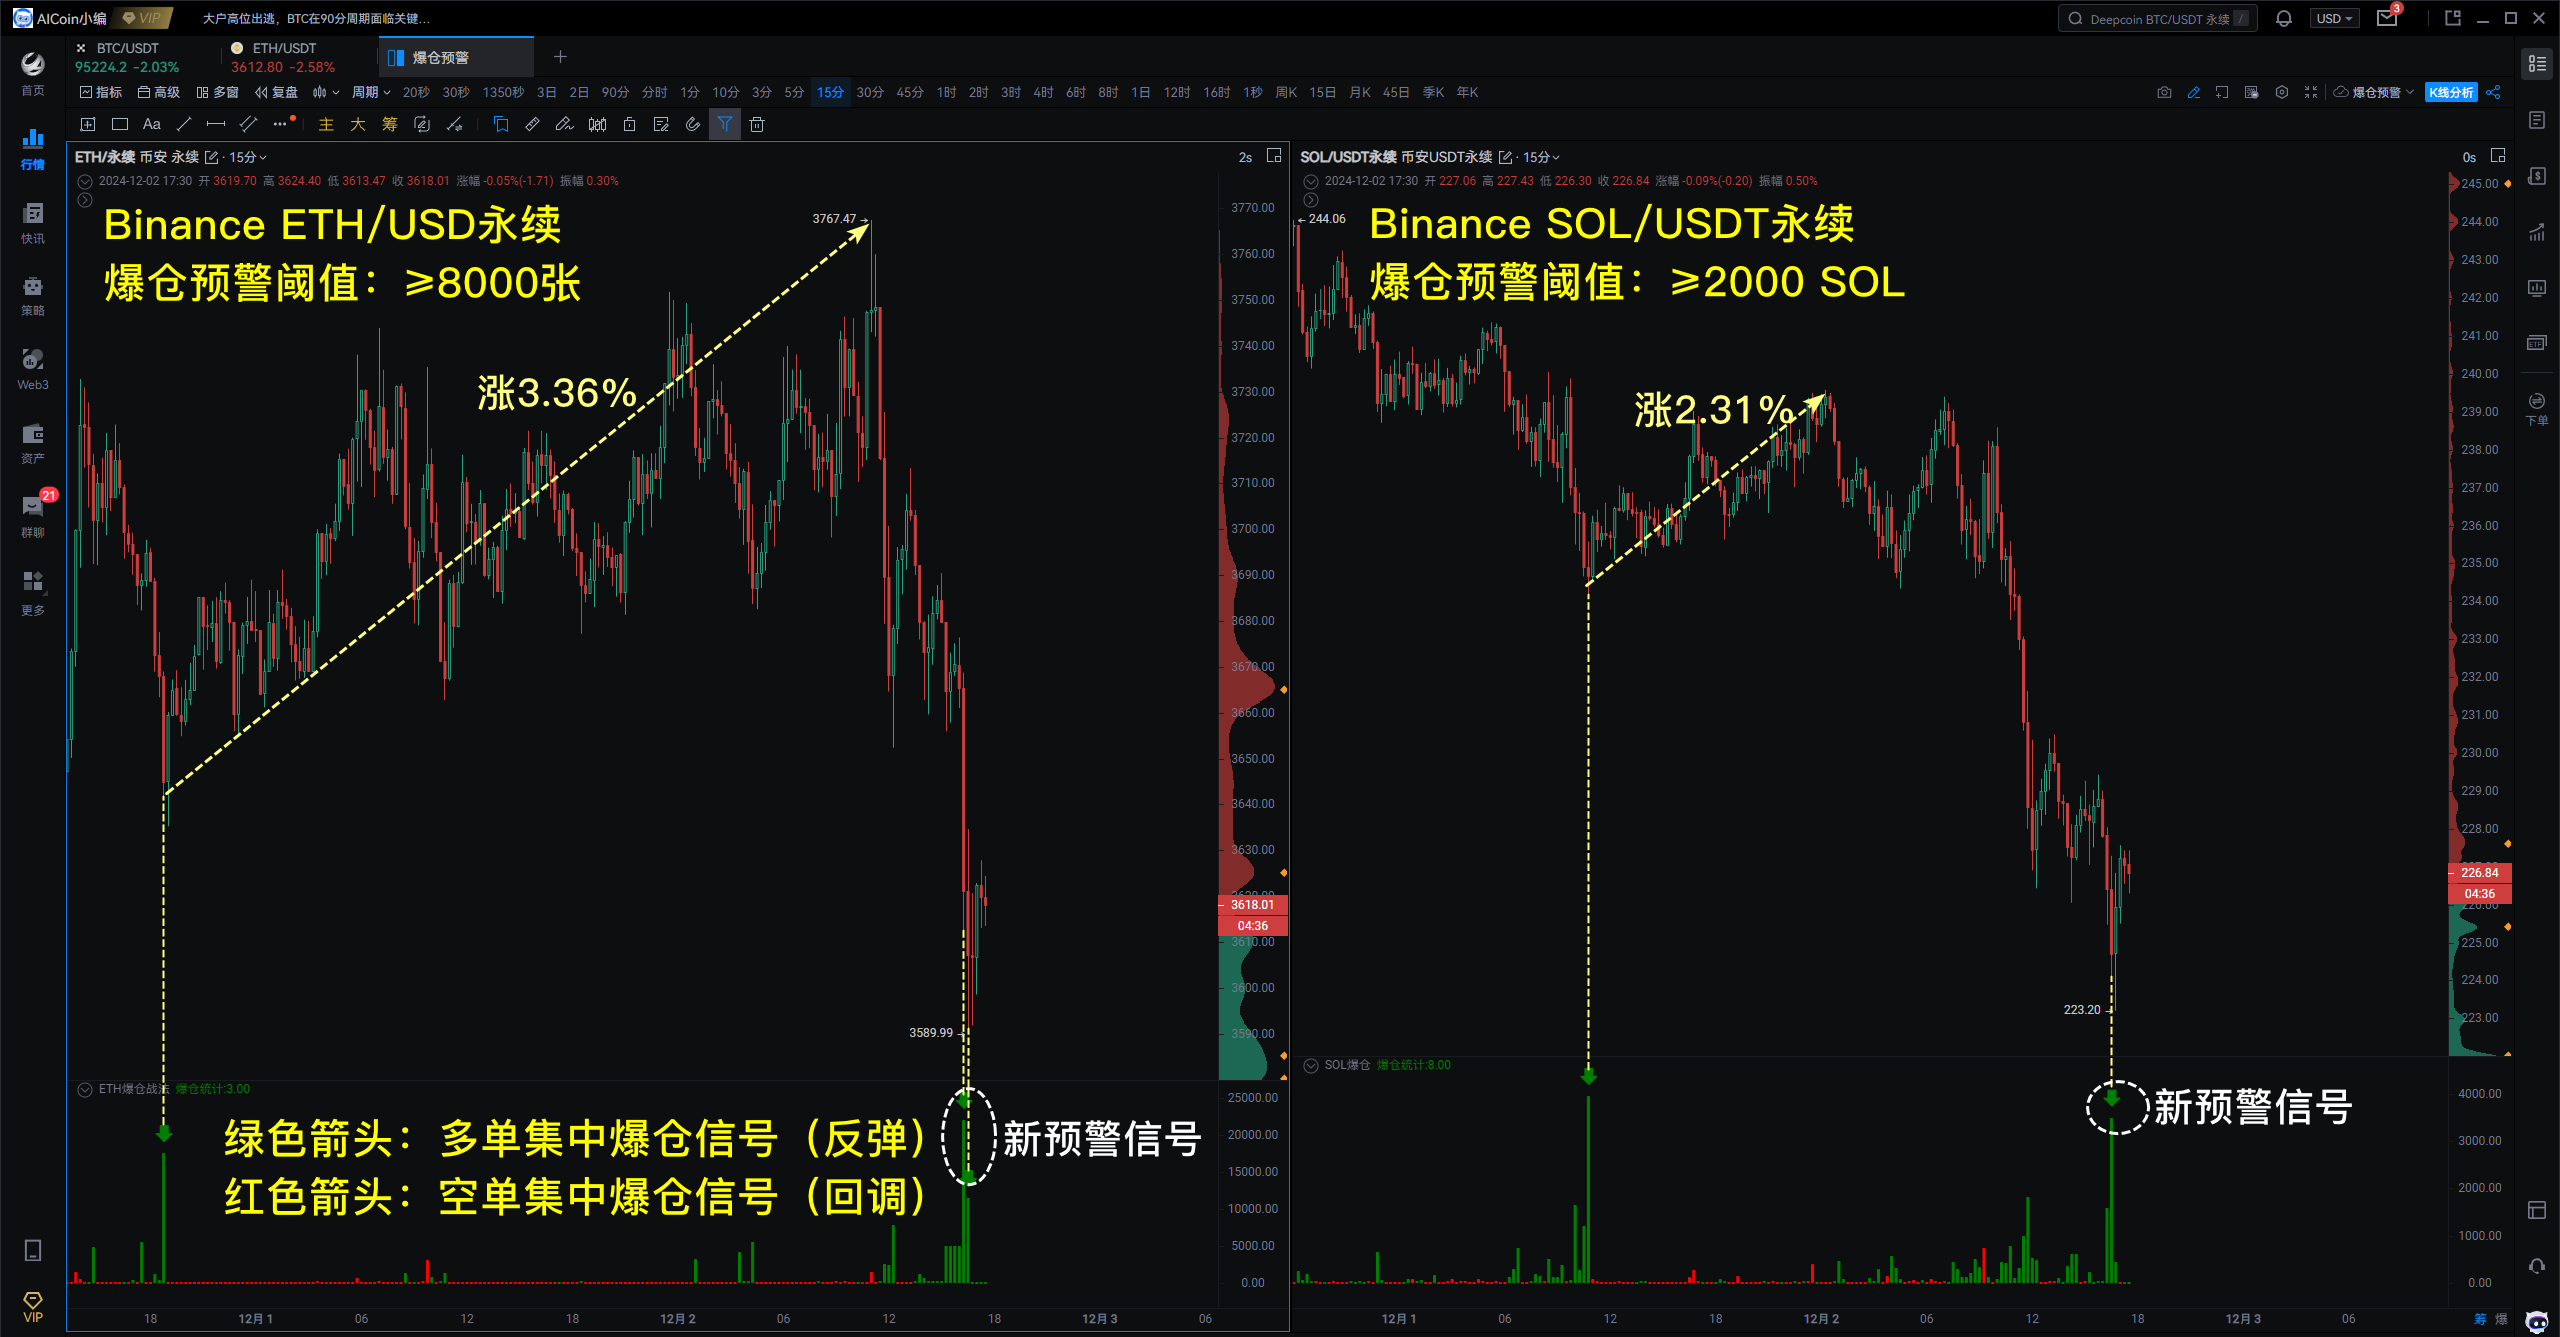Click the ruler measure tool

pos(532,124)
